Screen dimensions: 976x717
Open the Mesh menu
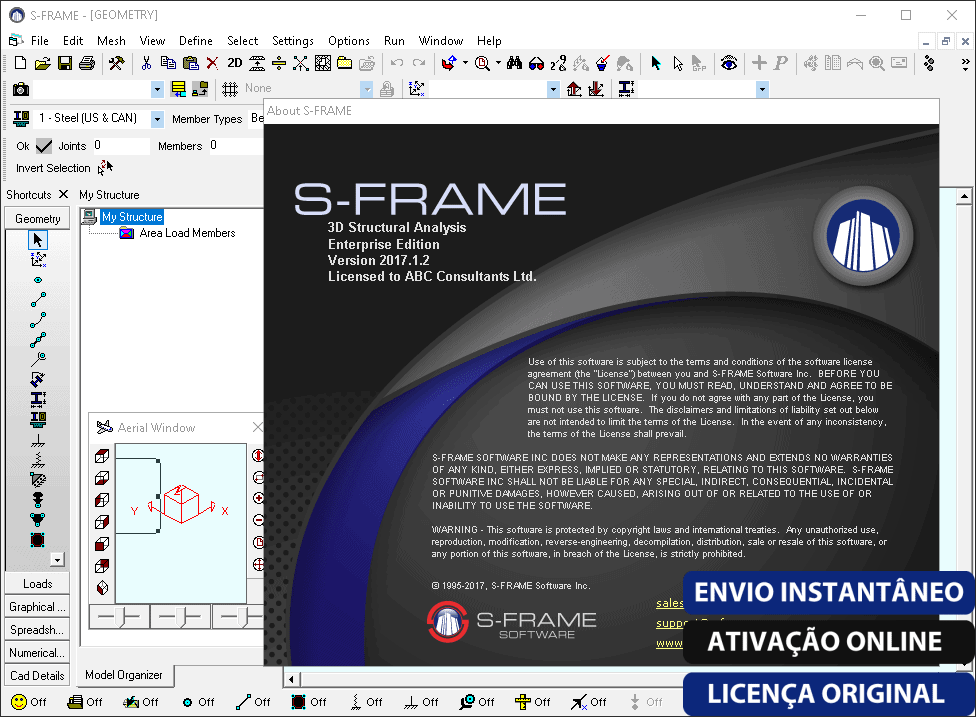click(x=111, y=41)
